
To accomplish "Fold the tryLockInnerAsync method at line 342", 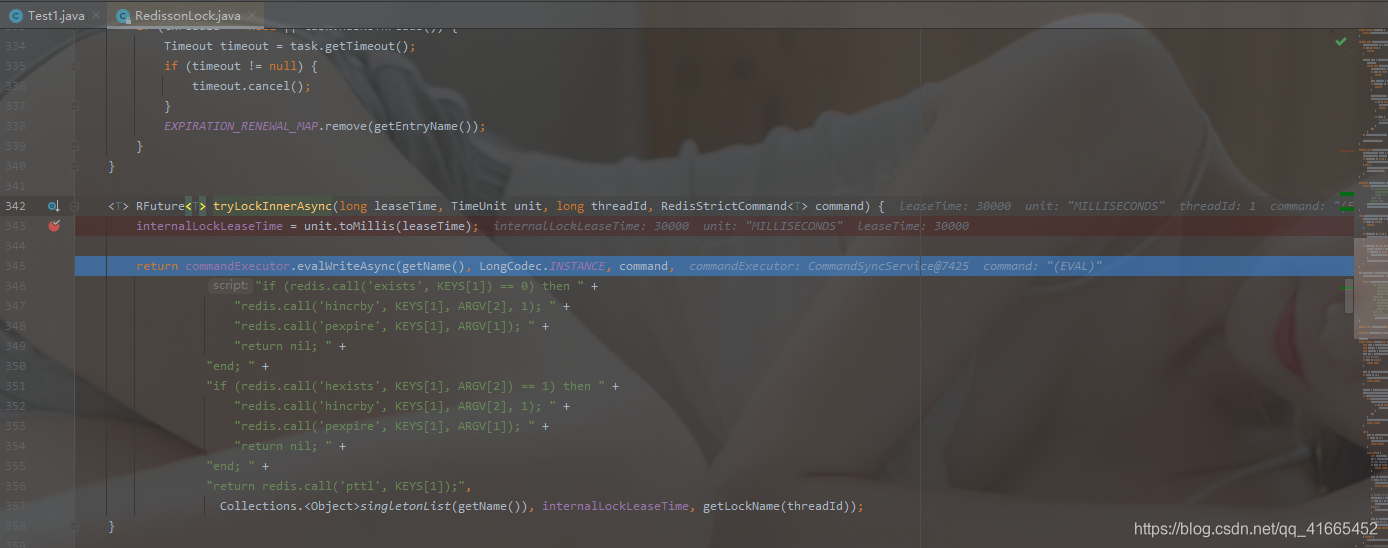I will point(75,206).
